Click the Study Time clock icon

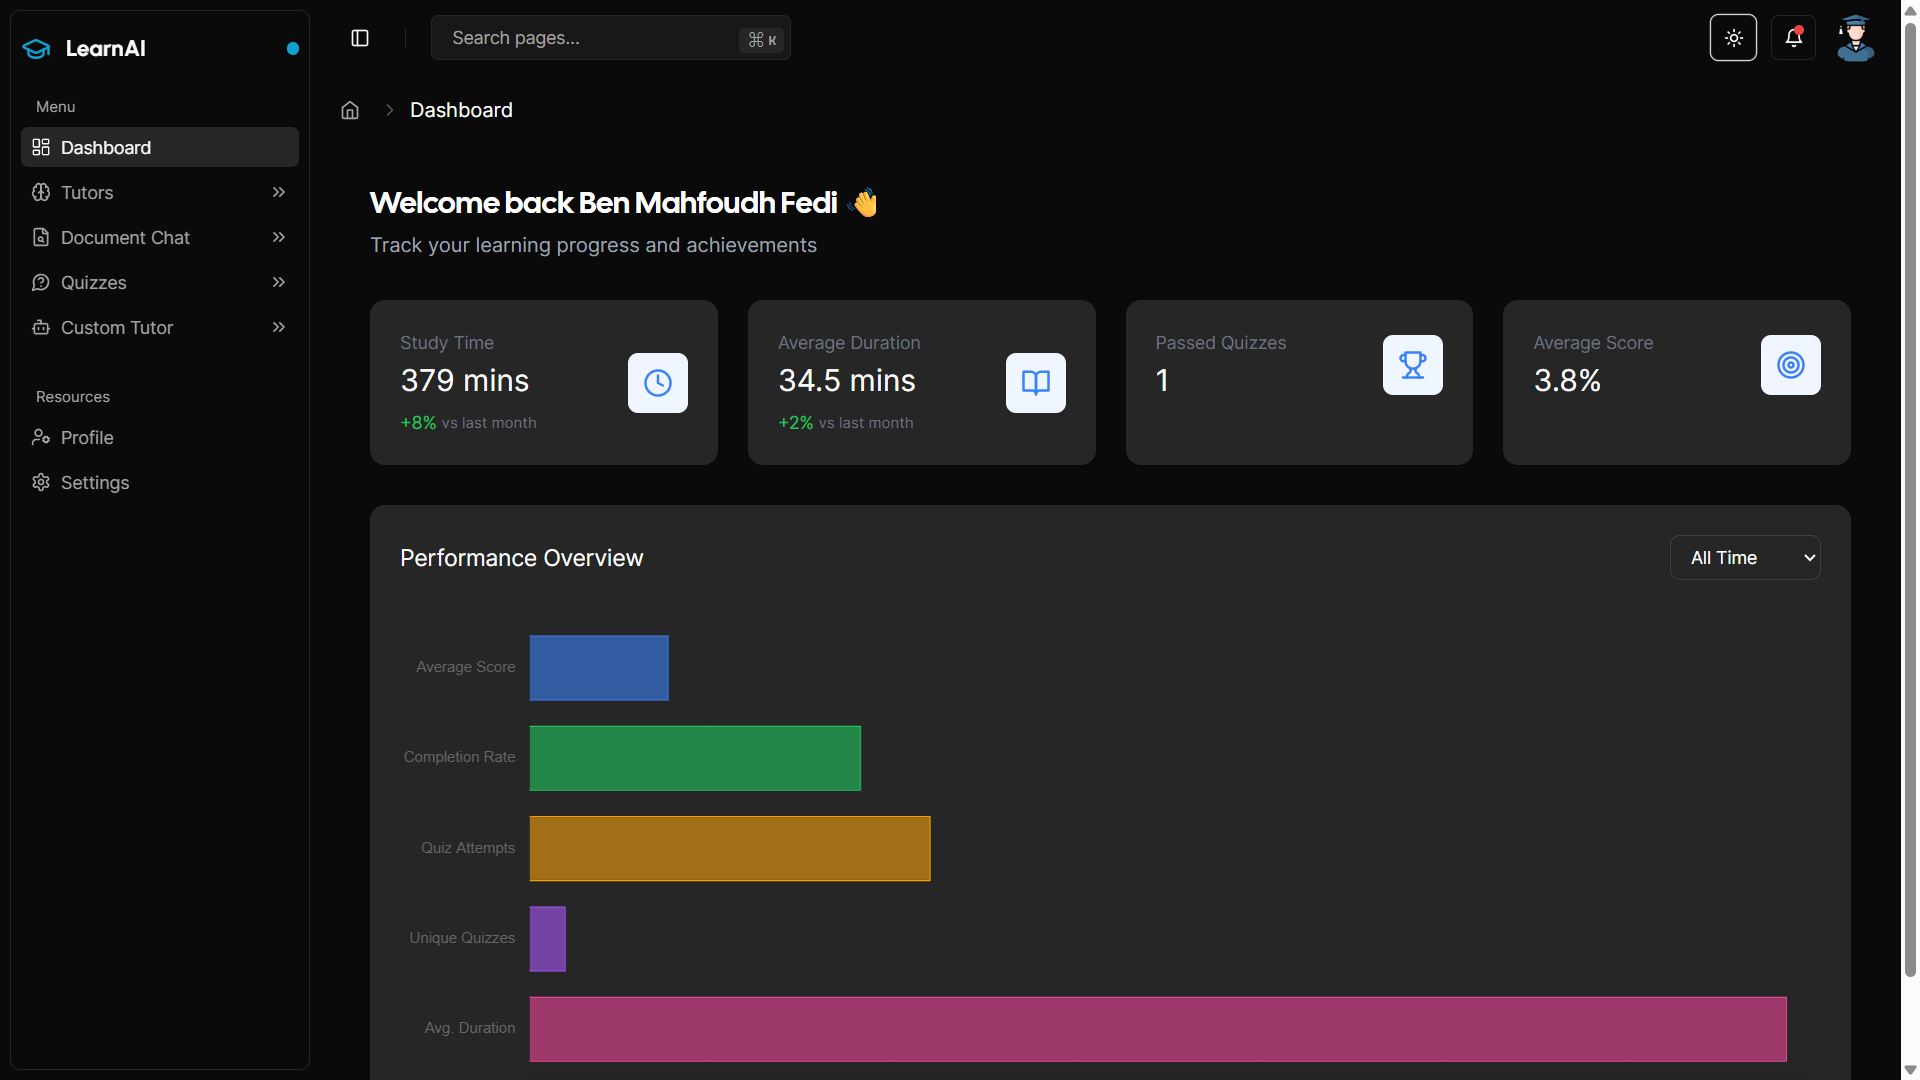click(657, 383)
